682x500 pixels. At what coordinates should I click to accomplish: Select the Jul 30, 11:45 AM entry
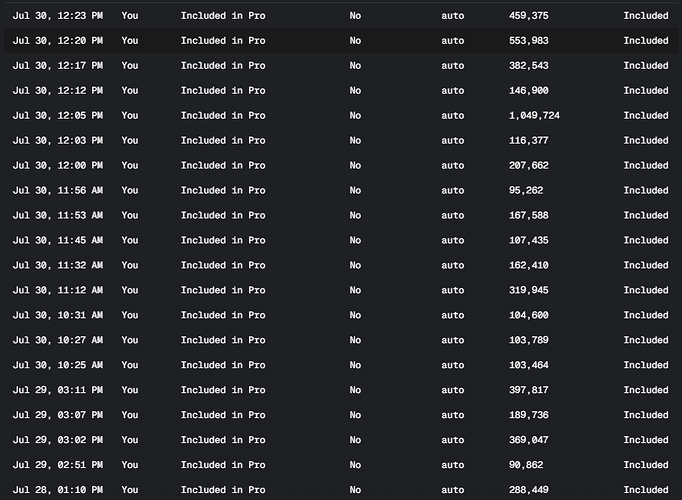[x=57, y=241]
